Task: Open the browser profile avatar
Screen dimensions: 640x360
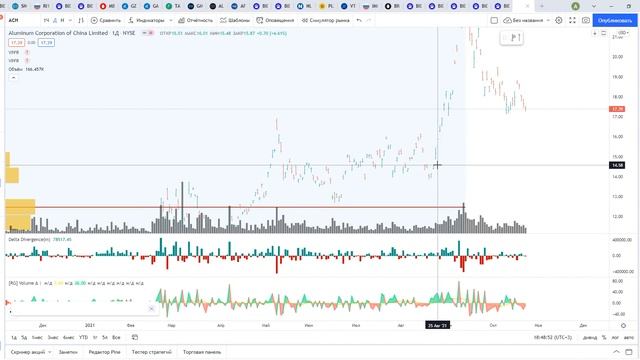Action: 576,6
